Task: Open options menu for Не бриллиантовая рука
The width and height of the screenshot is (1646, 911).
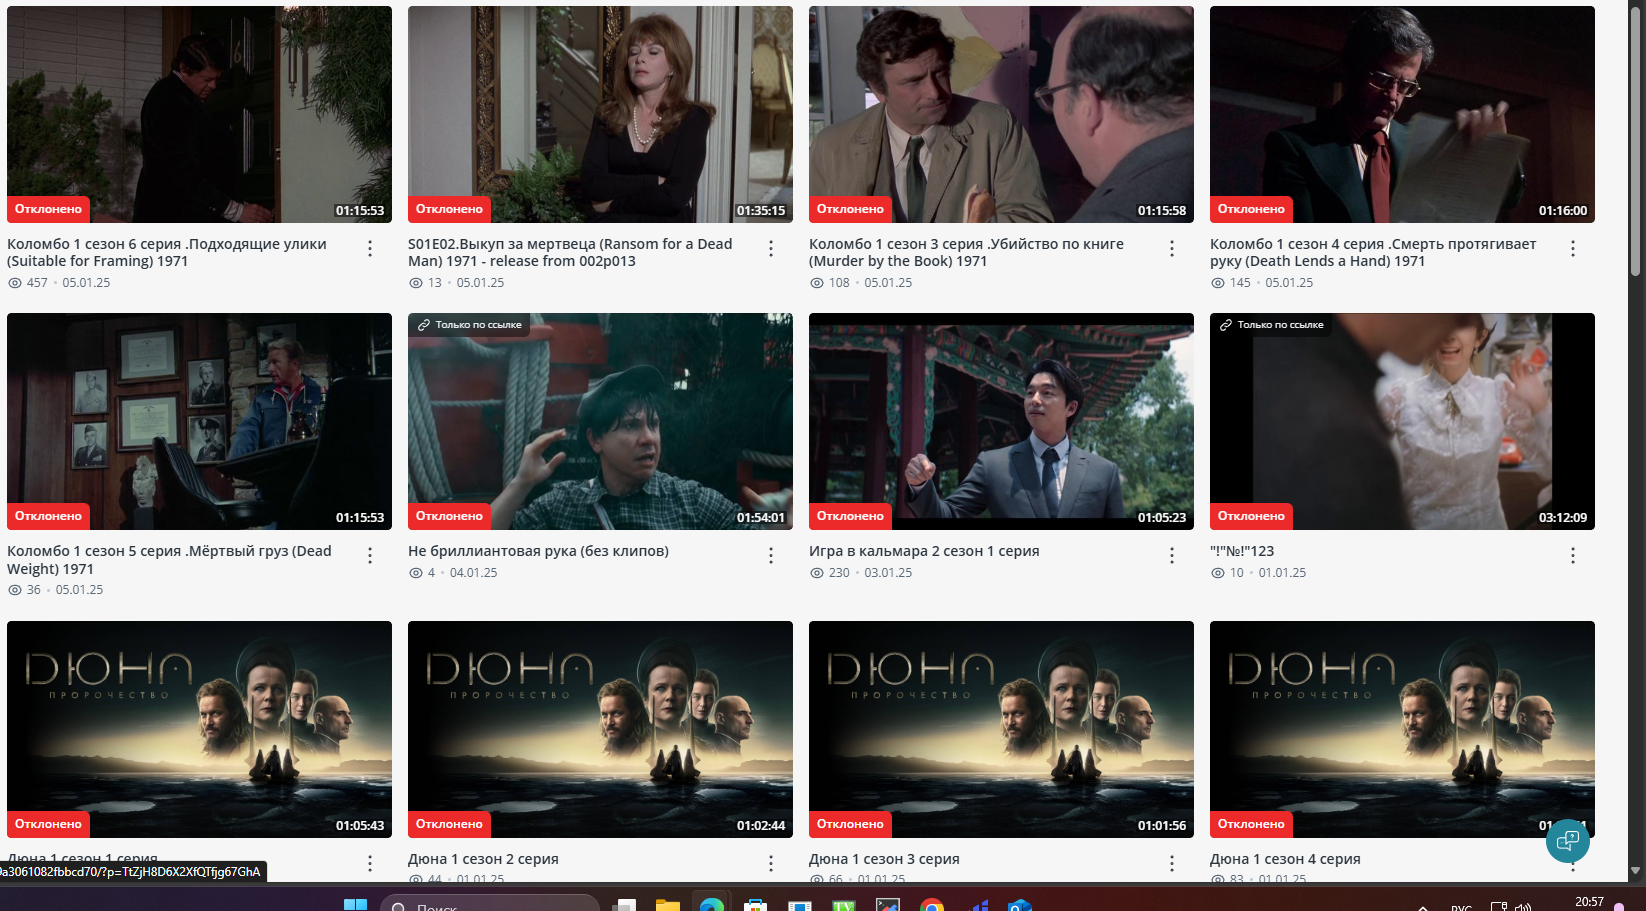Action: (x=771, y=556)
